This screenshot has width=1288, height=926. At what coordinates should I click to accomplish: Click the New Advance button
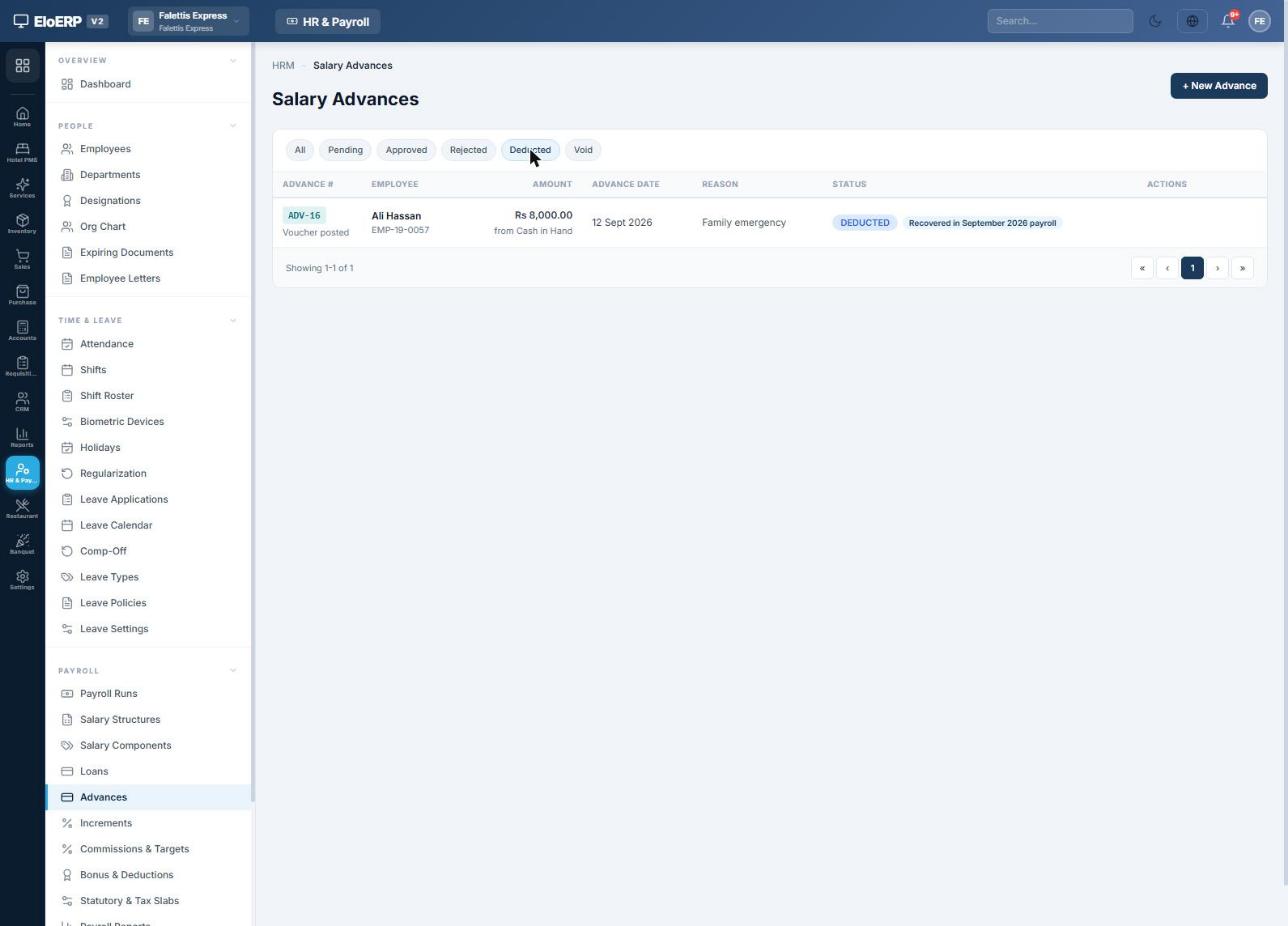1219,86
